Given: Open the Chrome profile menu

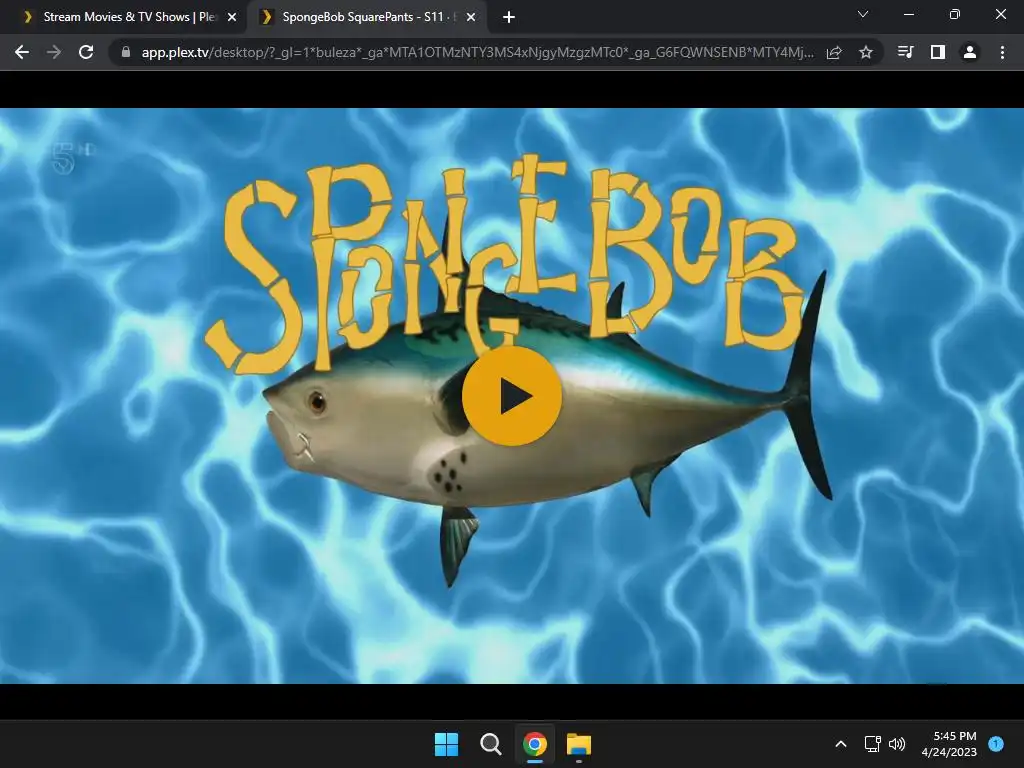Looking at the screenshot, I should coord(970,52).
